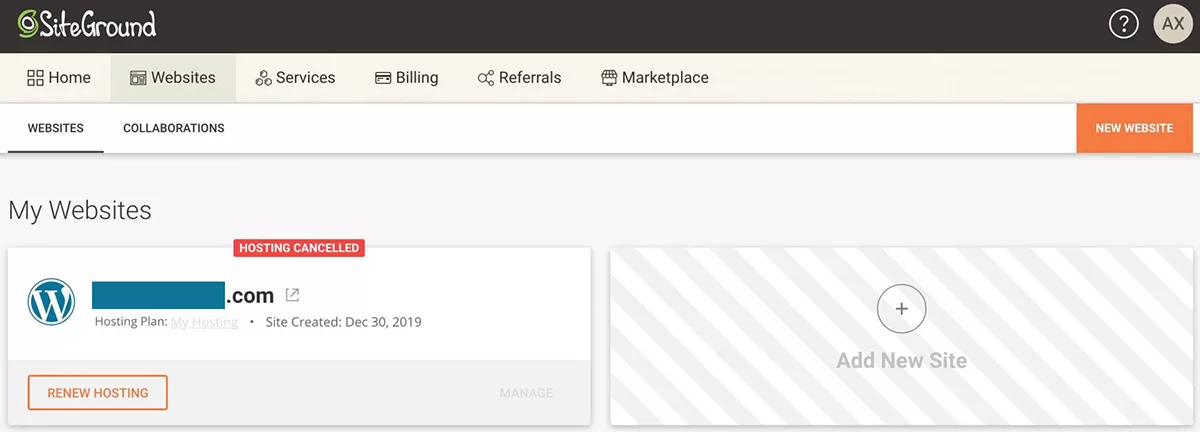Follow the My Hosting plan link

pos(204,322)
